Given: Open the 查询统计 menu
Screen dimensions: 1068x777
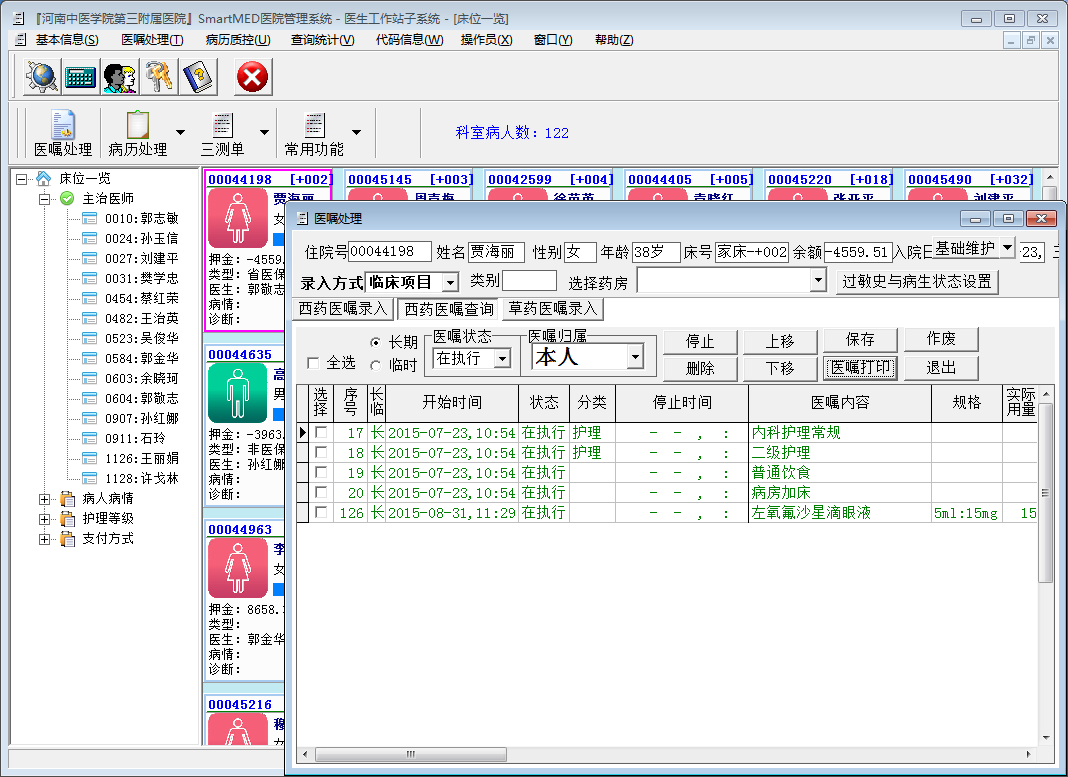Looking at the screenshot, I should click(322, 40).
